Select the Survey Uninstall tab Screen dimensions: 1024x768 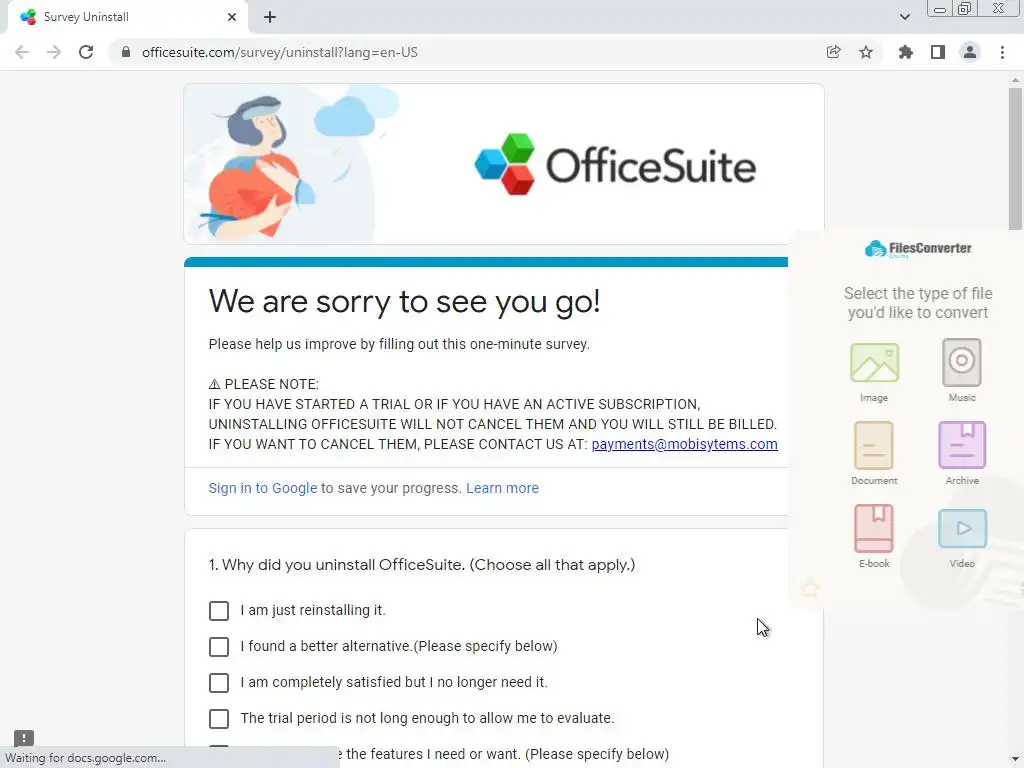click(x=127, y=17)
